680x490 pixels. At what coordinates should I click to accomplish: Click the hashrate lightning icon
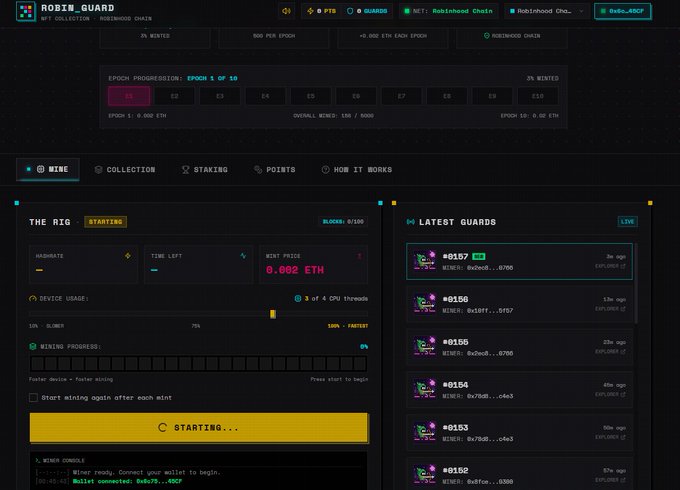pos(128,256)
